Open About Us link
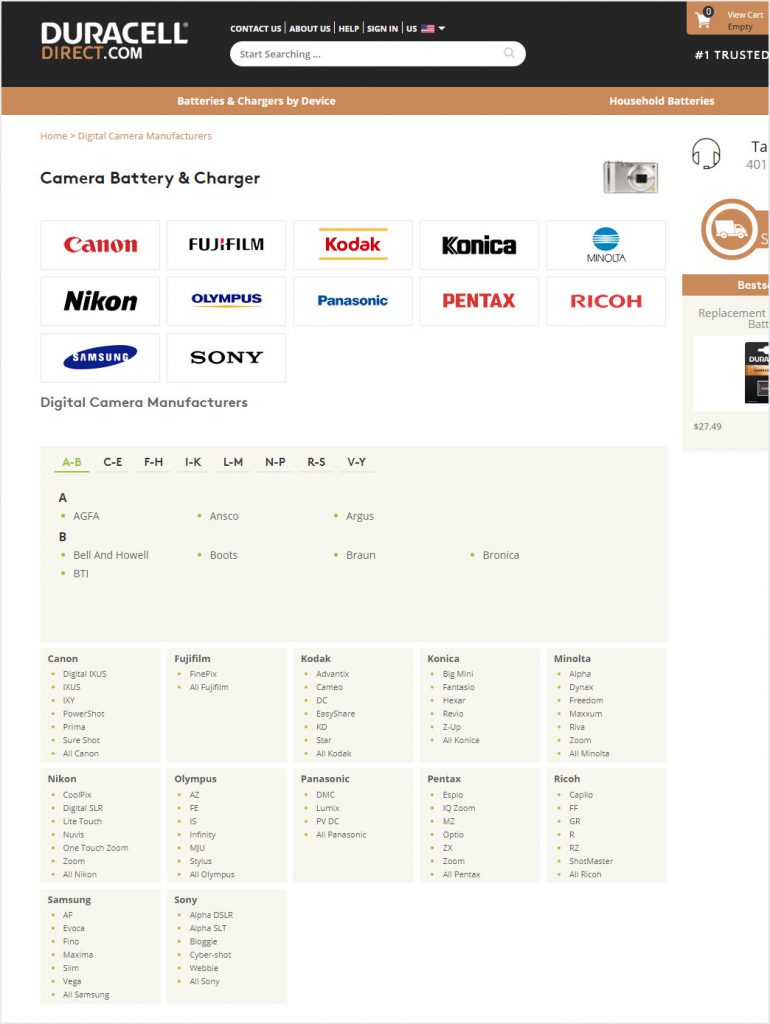This screenshot has height=1024, width=770. (310, 29)
